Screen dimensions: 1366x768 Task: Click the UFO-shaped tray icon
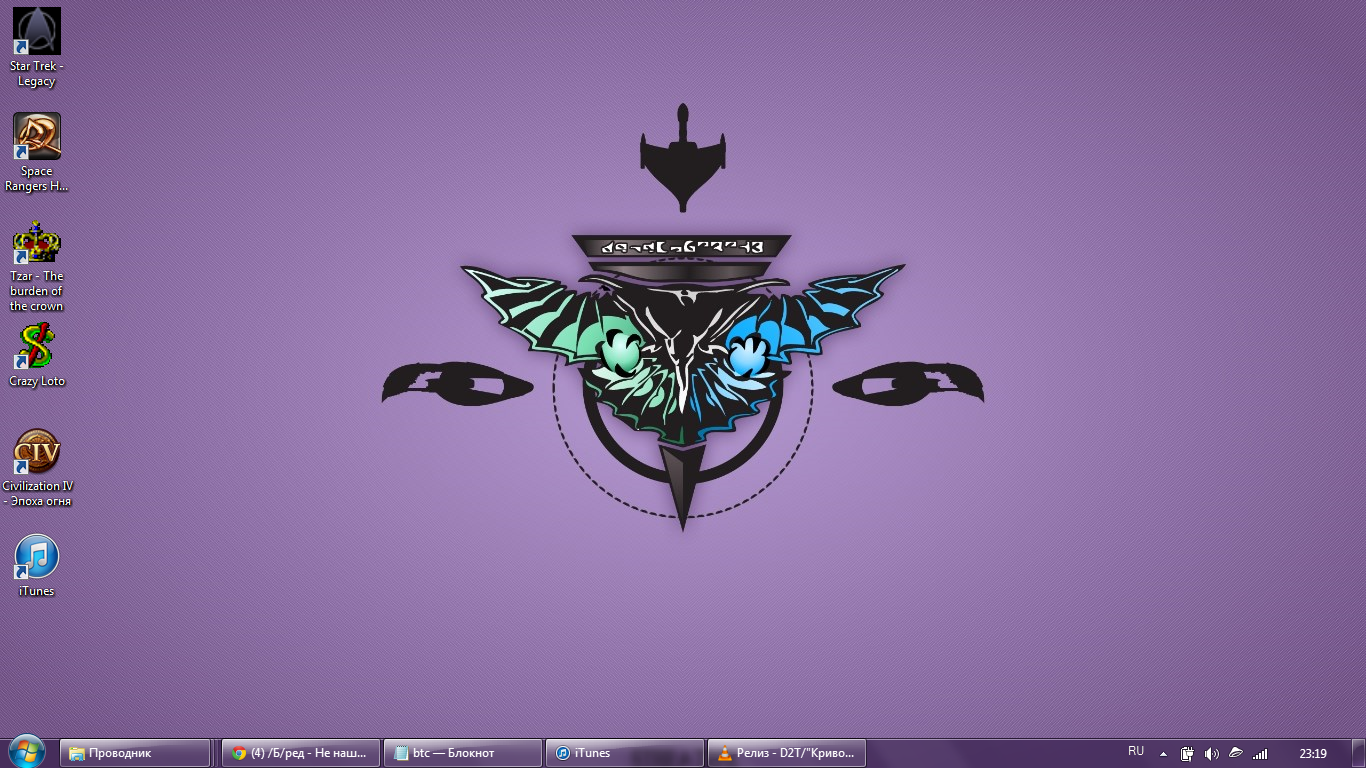[1236, 753]
